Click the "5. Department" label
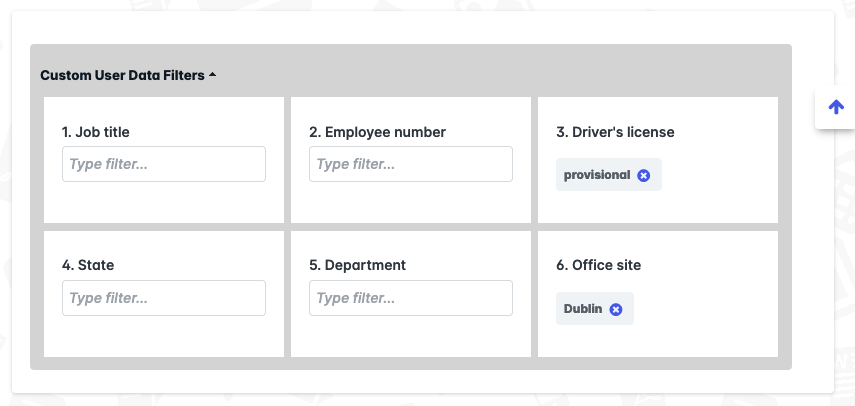This screenshot has height=406, width=855. [x=357, y=265]
